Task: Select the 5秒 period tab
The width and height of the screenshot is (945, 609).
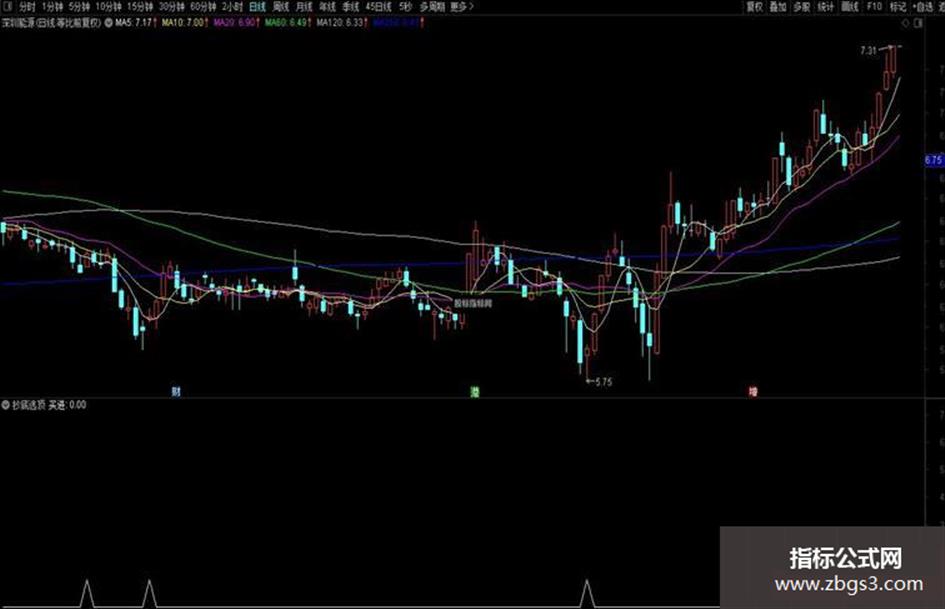Action: [x=406, y=7]
